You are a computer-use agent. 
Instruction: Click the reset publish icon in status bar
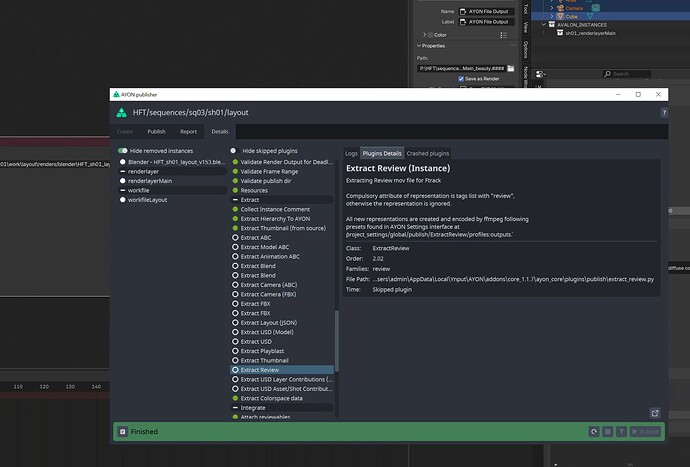click(594, 432)
